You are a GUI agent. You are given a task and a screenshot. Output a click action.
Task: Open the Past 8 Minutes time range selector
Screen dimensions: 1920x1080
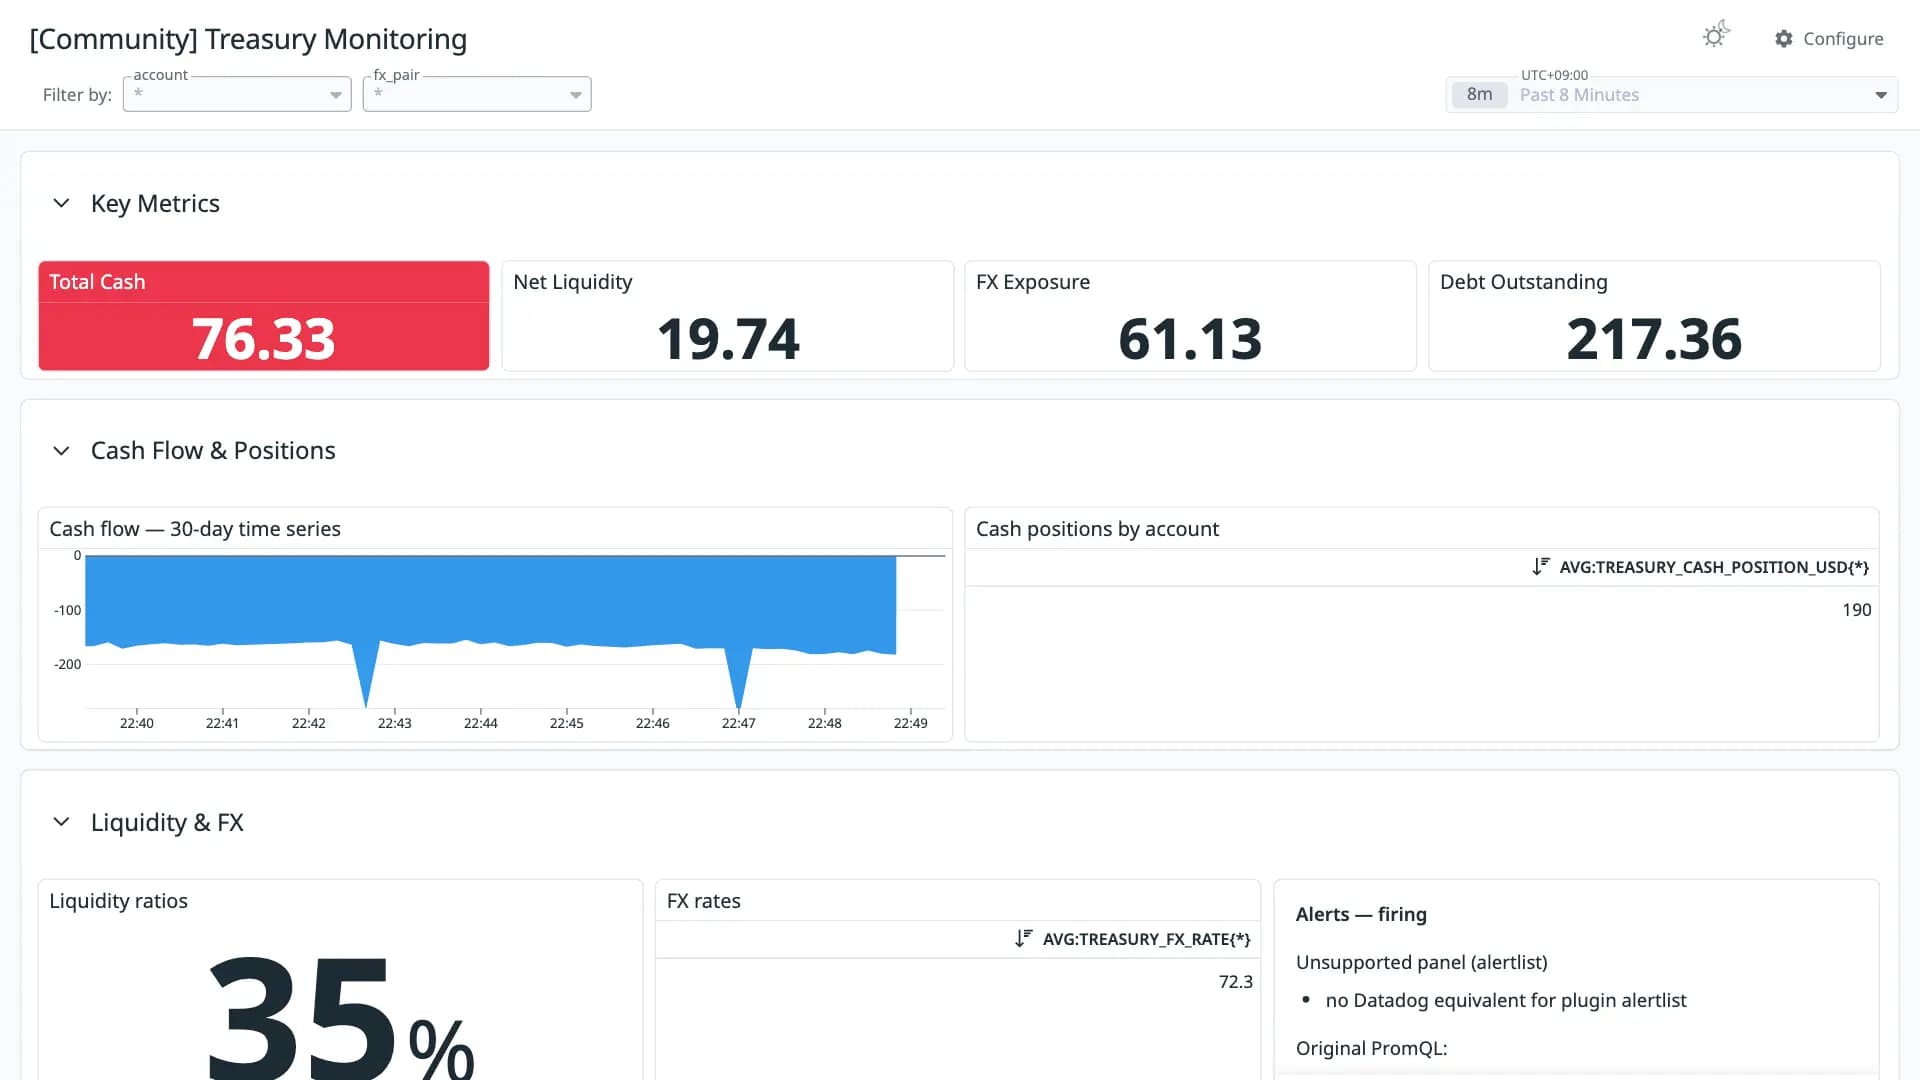point(1672,95)
